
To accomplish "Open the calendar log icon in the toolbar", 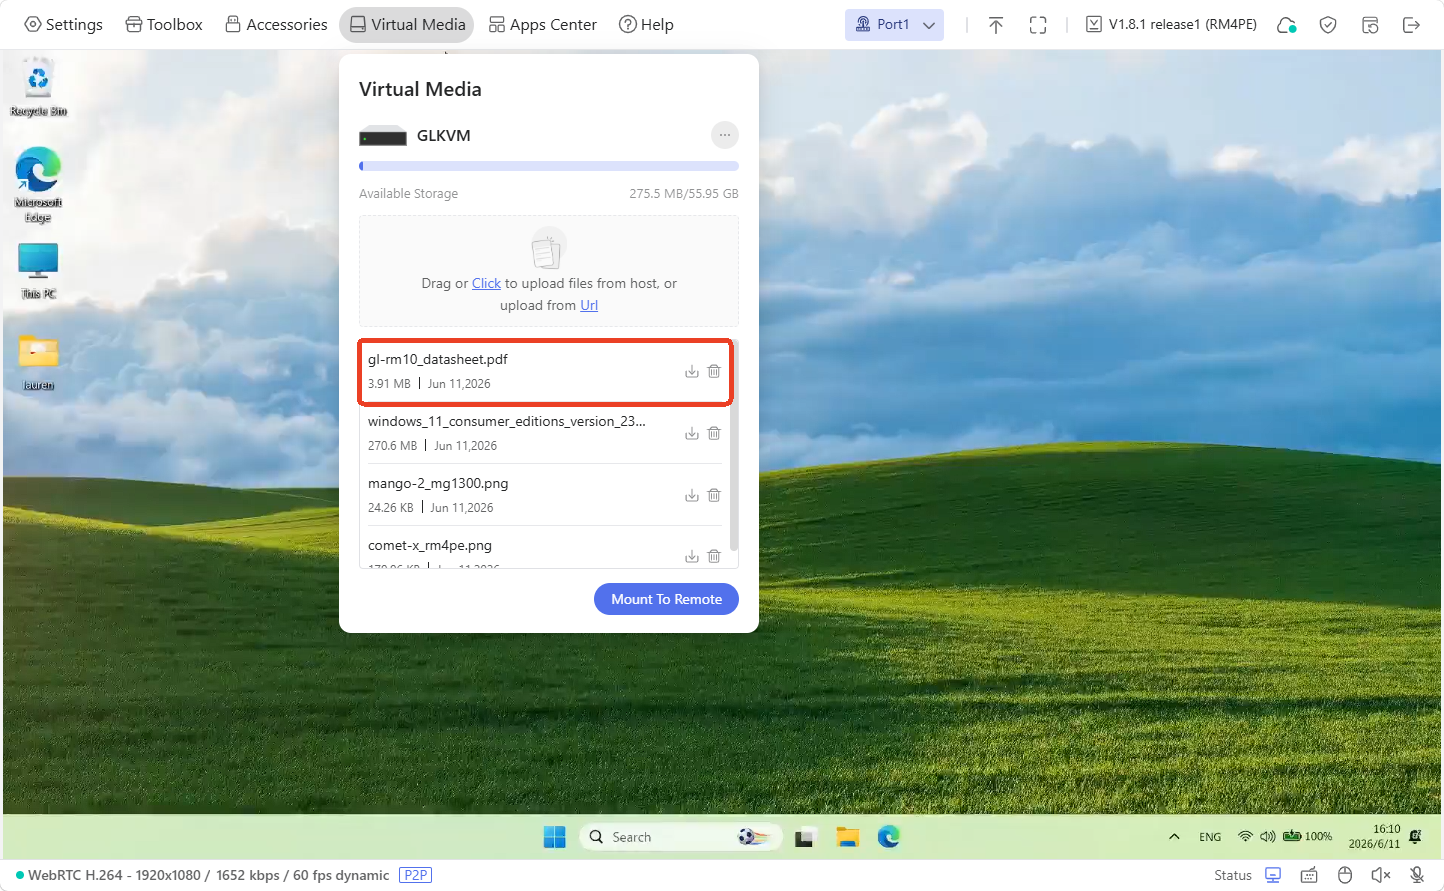I will [1370, 25].
